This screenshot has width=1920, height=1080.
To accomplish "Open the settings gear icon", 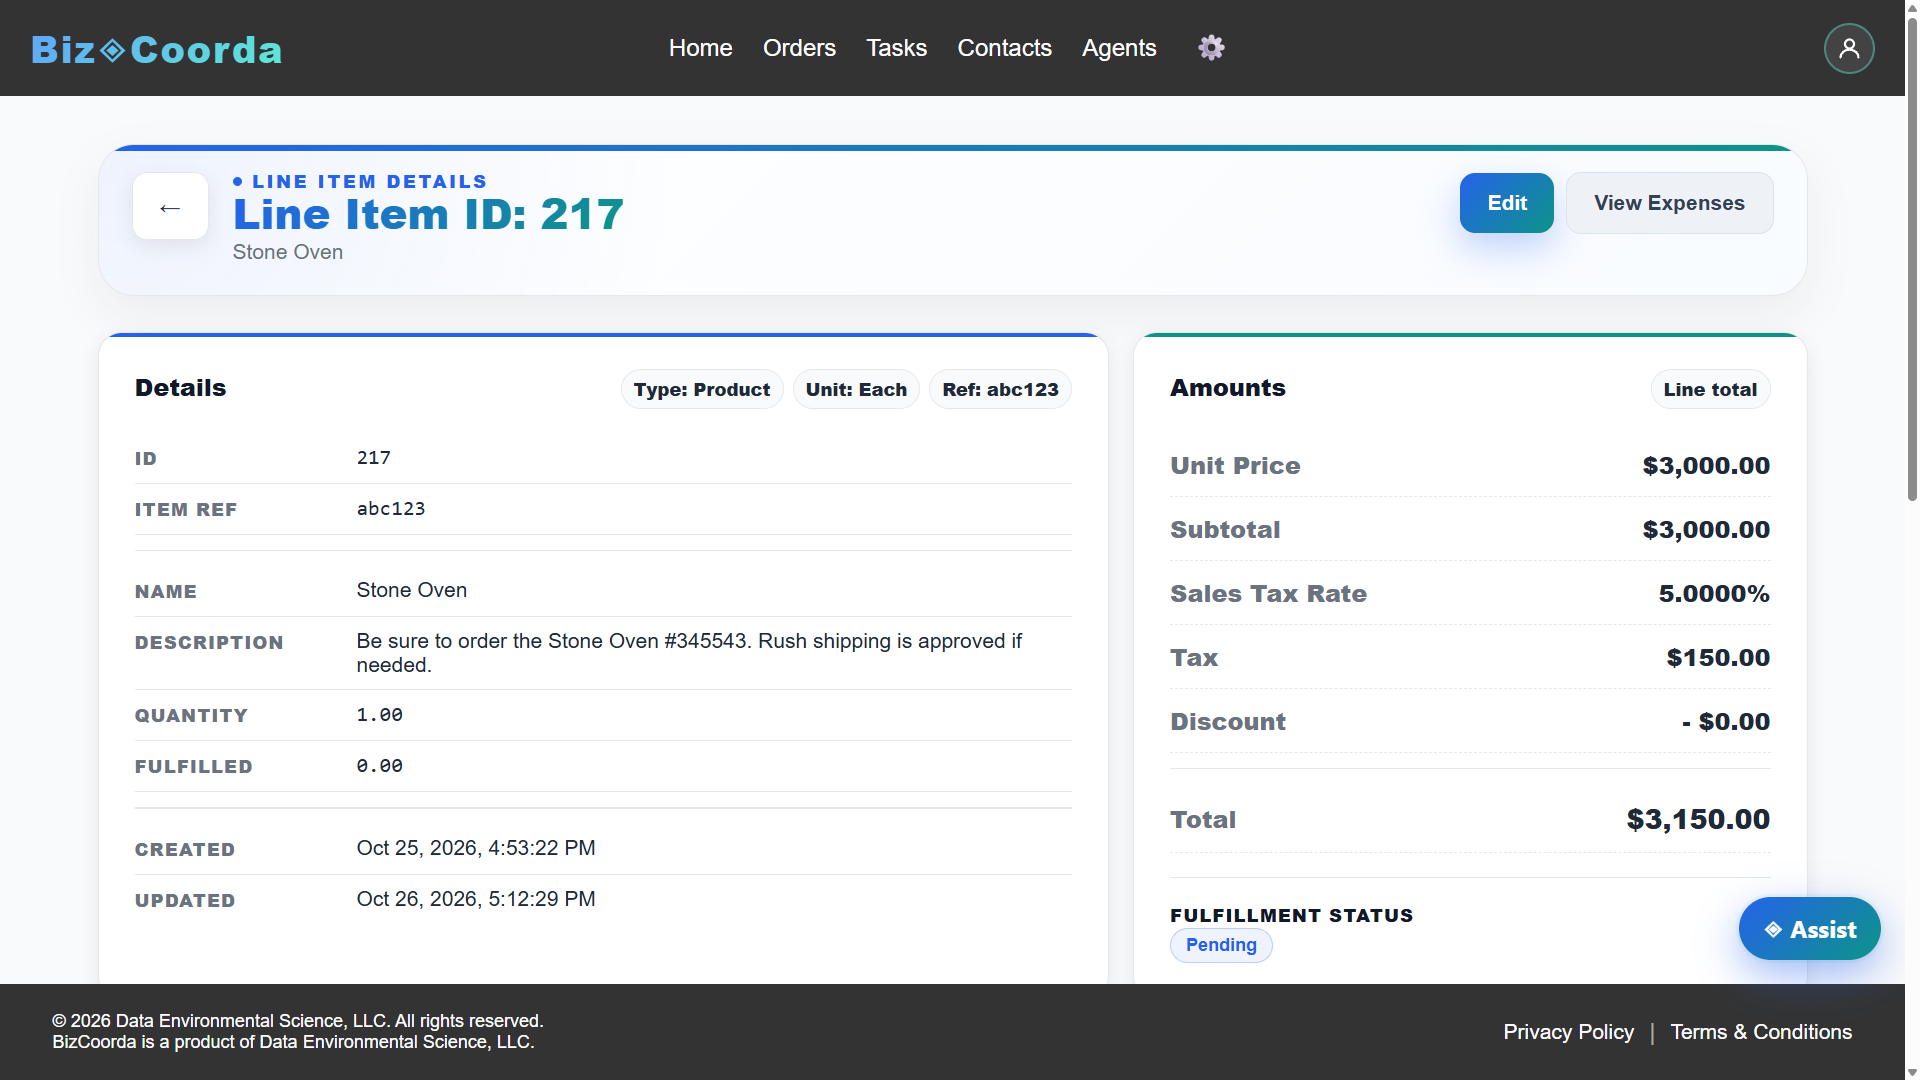I will [x=1211, y=47].
